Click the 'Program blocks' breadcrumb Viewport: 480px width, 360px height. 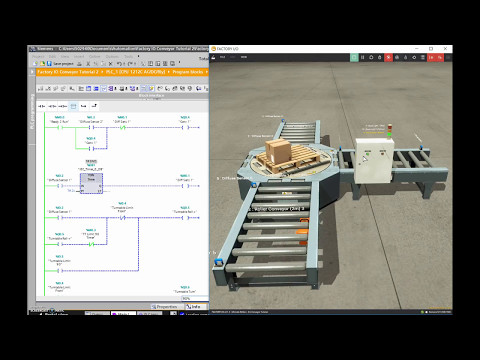point(187,72)
